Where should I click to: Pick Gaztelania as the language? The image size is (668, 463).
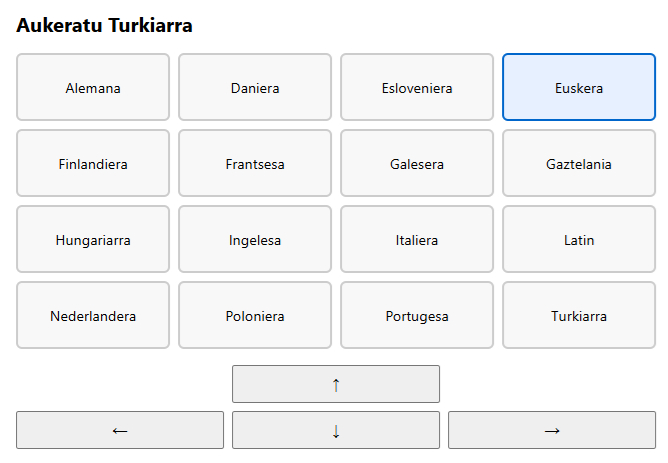click(x=579, y=164)
